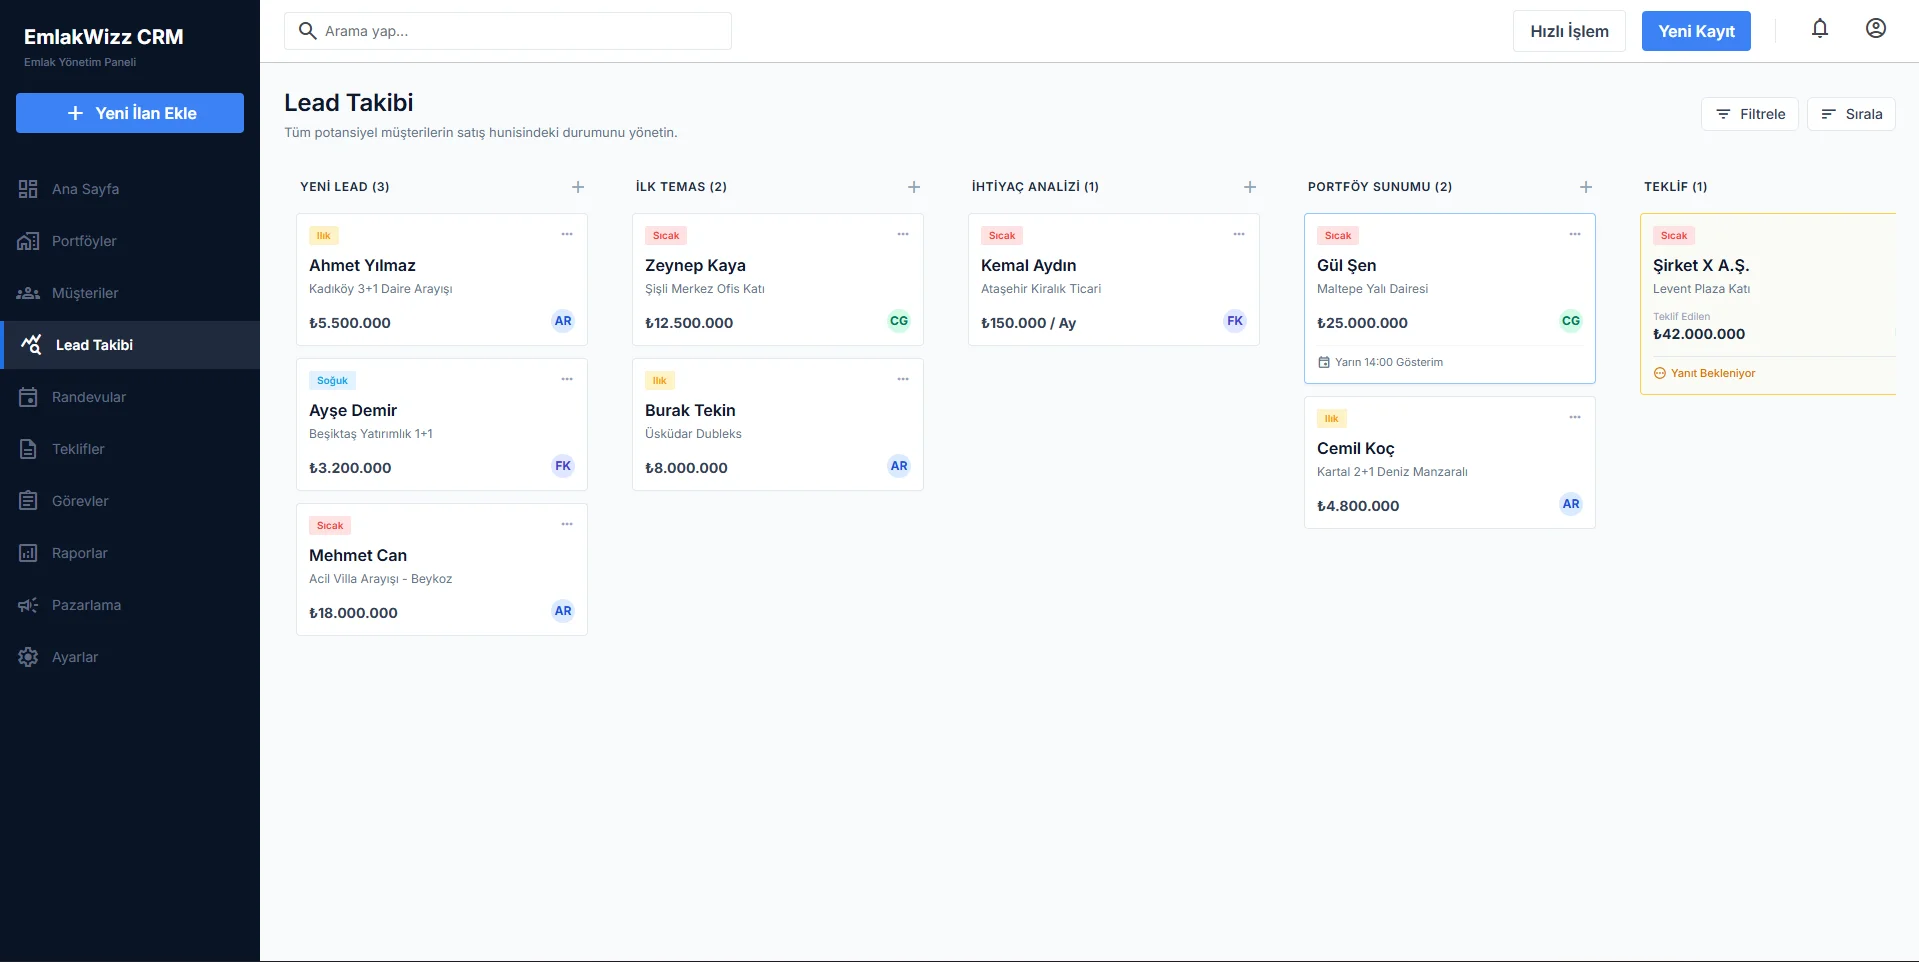Open the Filtrele filter button
The width and height of the screenshot is (1919, 962).
[x=1750, y=114]
